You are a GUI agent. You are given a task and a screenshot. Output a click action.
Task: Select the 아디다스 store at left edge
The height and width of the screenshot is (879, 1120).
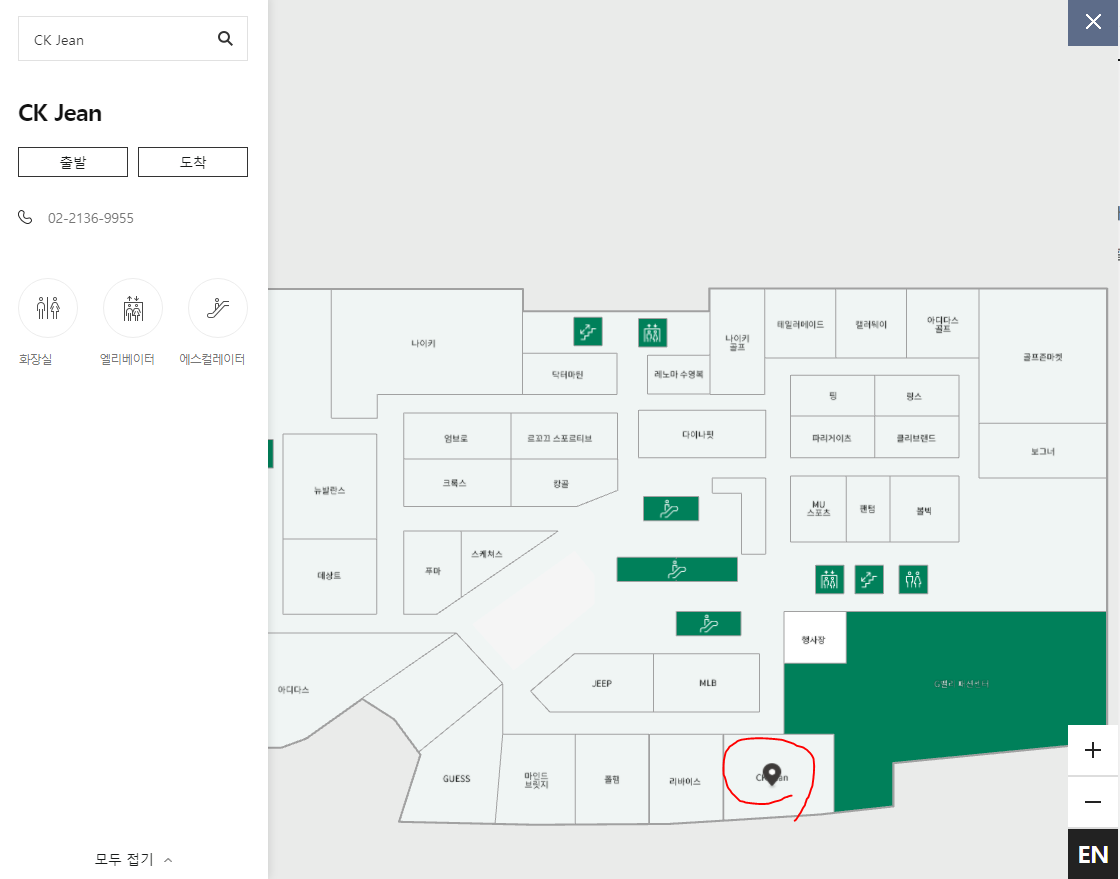click(x=294, y=690)
